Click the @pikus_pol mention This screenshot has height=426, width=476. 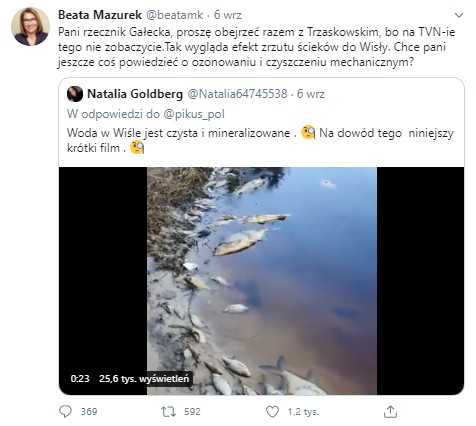pos(194,114)
